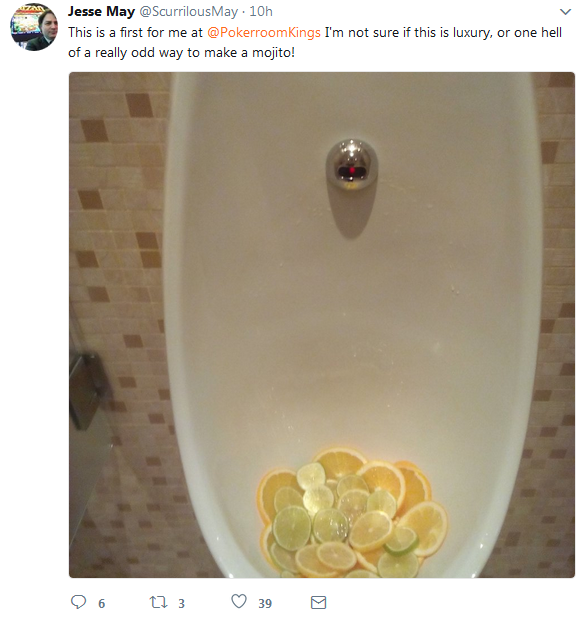Open Jesse May's profile avatar picture
This screenshot has height=617, width=584.
pyautogui.click(x=34, y=27)
